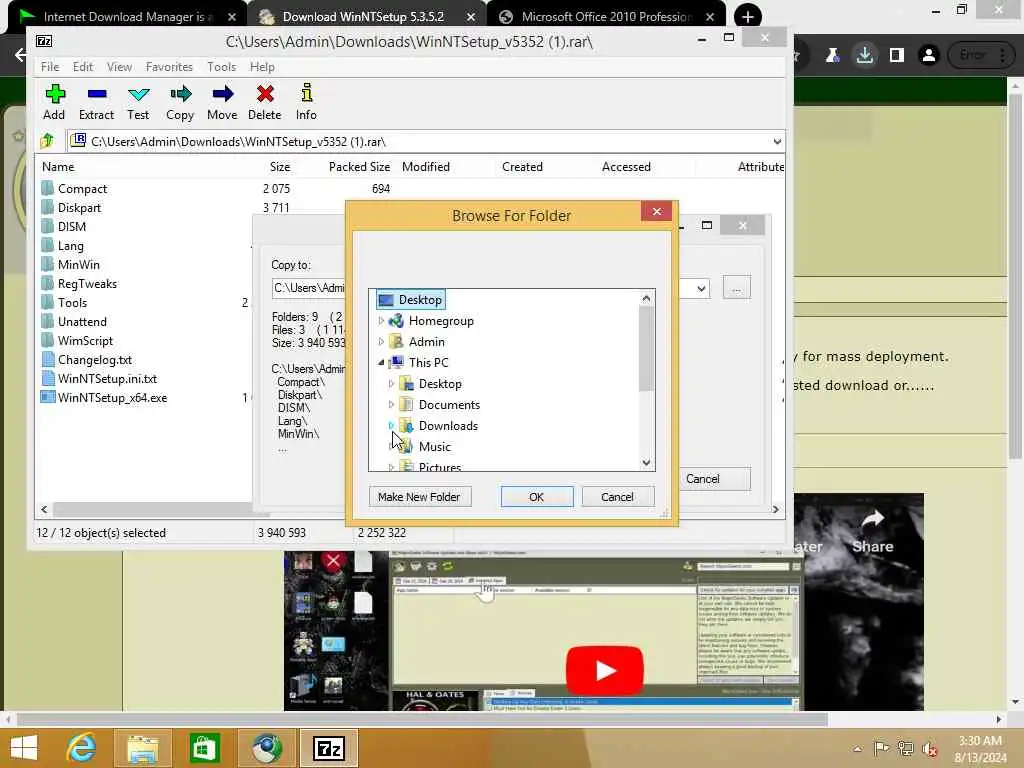Viewport: 1024px width, 768px height.
Task: Click Share on the video thumbnail
Action: [872, 532]
